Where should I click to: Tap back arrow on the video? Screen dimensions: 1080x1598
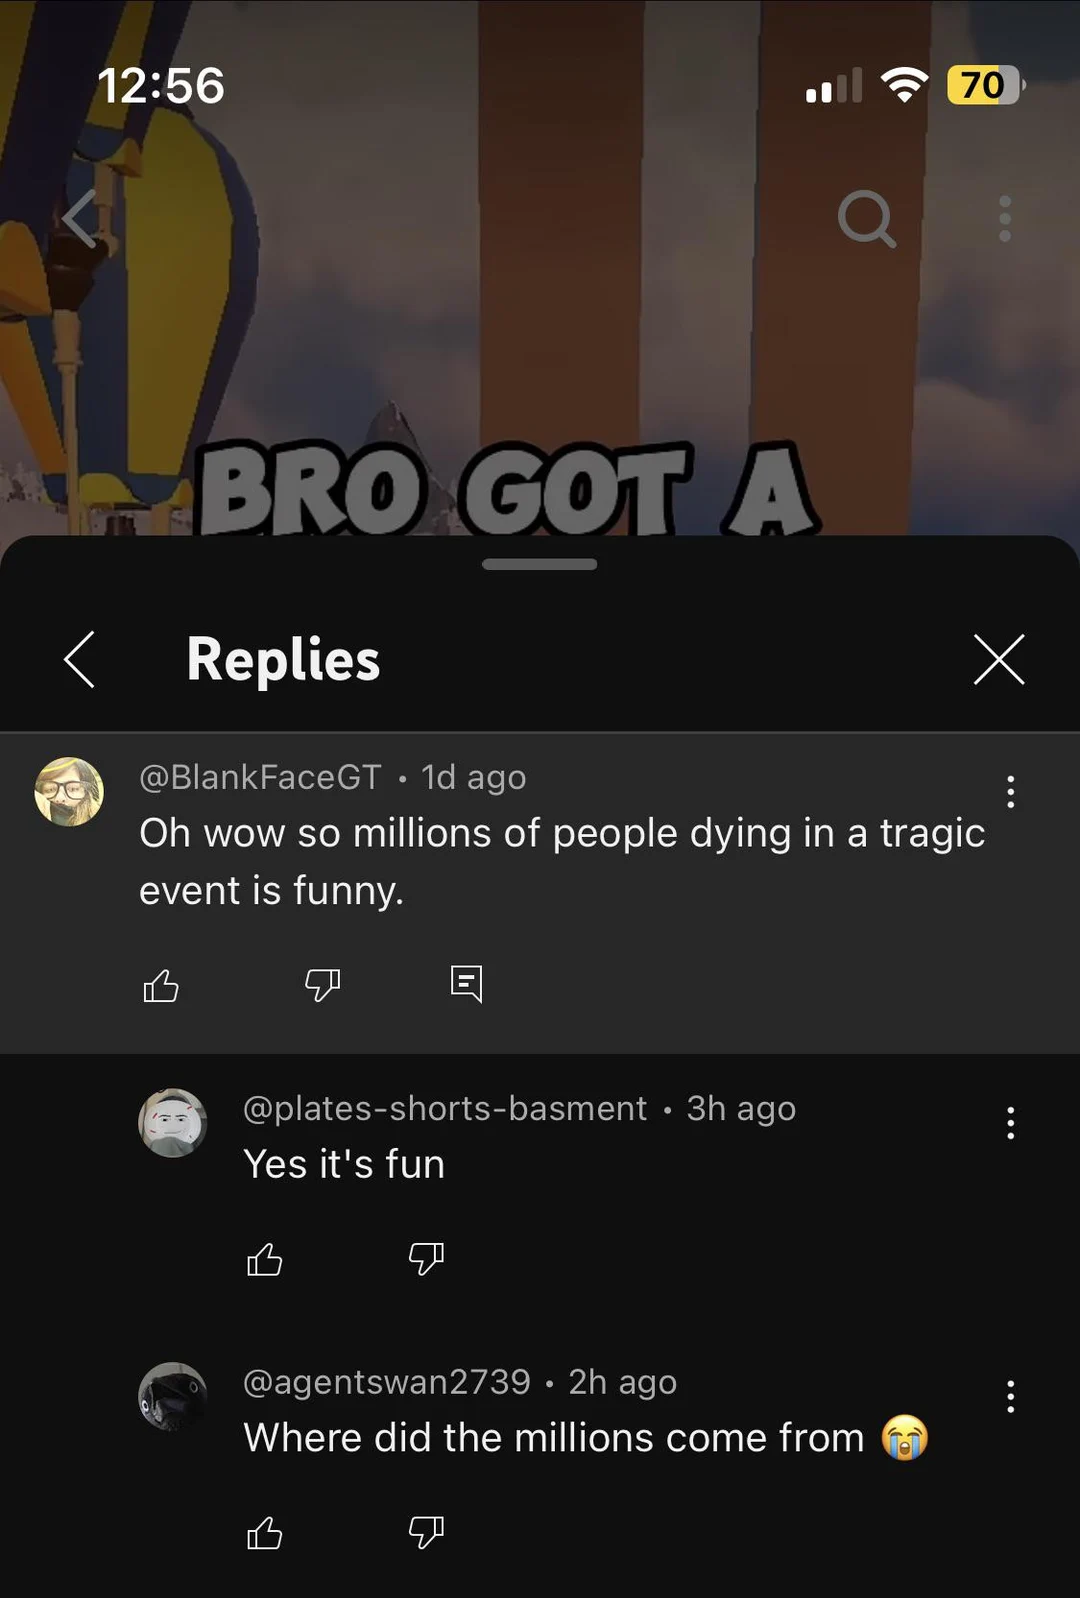pos(80,218)
